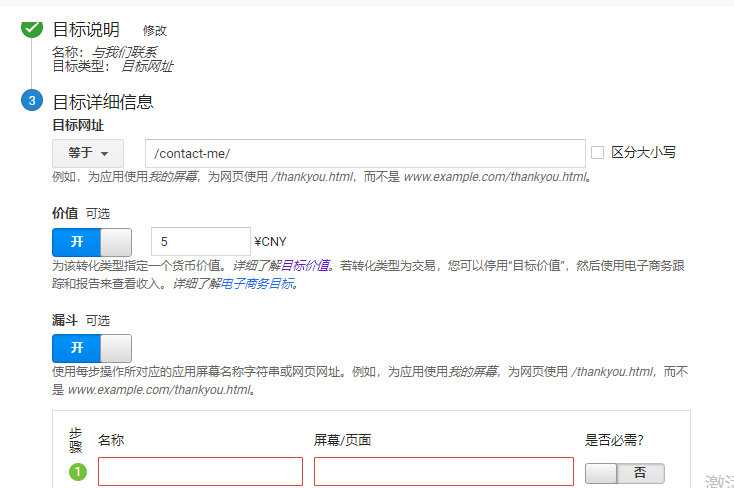Viewport: 734px width, 488px height.
Task: Click the green checkmark icon beside 目标说明
Action: coord(32,28)
